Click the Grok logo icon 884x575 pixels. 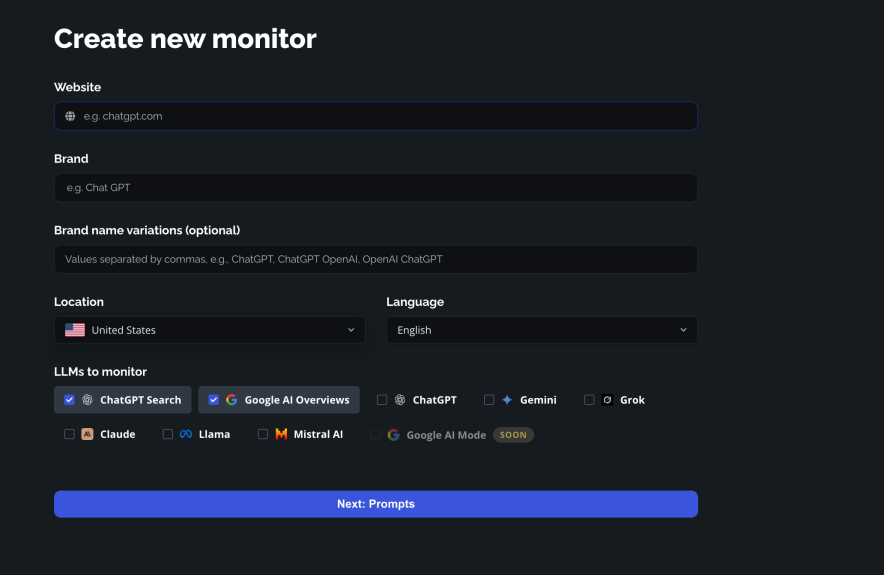607,400
